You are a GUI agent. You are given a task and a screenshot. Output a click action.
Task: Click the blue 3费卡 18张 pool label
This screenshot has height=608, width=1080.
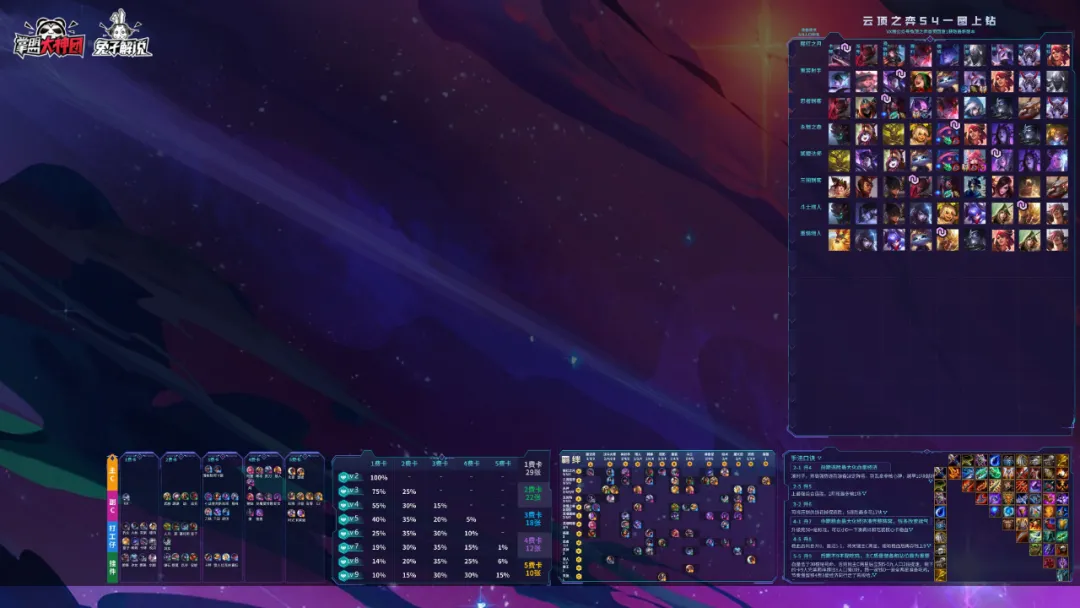533,518
